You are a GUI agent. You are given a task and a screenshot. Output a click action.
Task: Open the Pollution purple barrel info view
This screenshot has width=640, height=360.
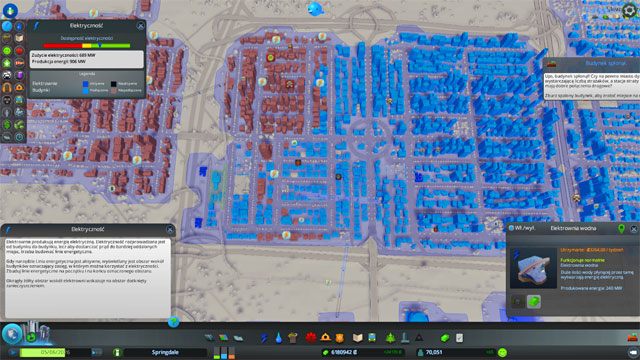[x=19, y=75]
